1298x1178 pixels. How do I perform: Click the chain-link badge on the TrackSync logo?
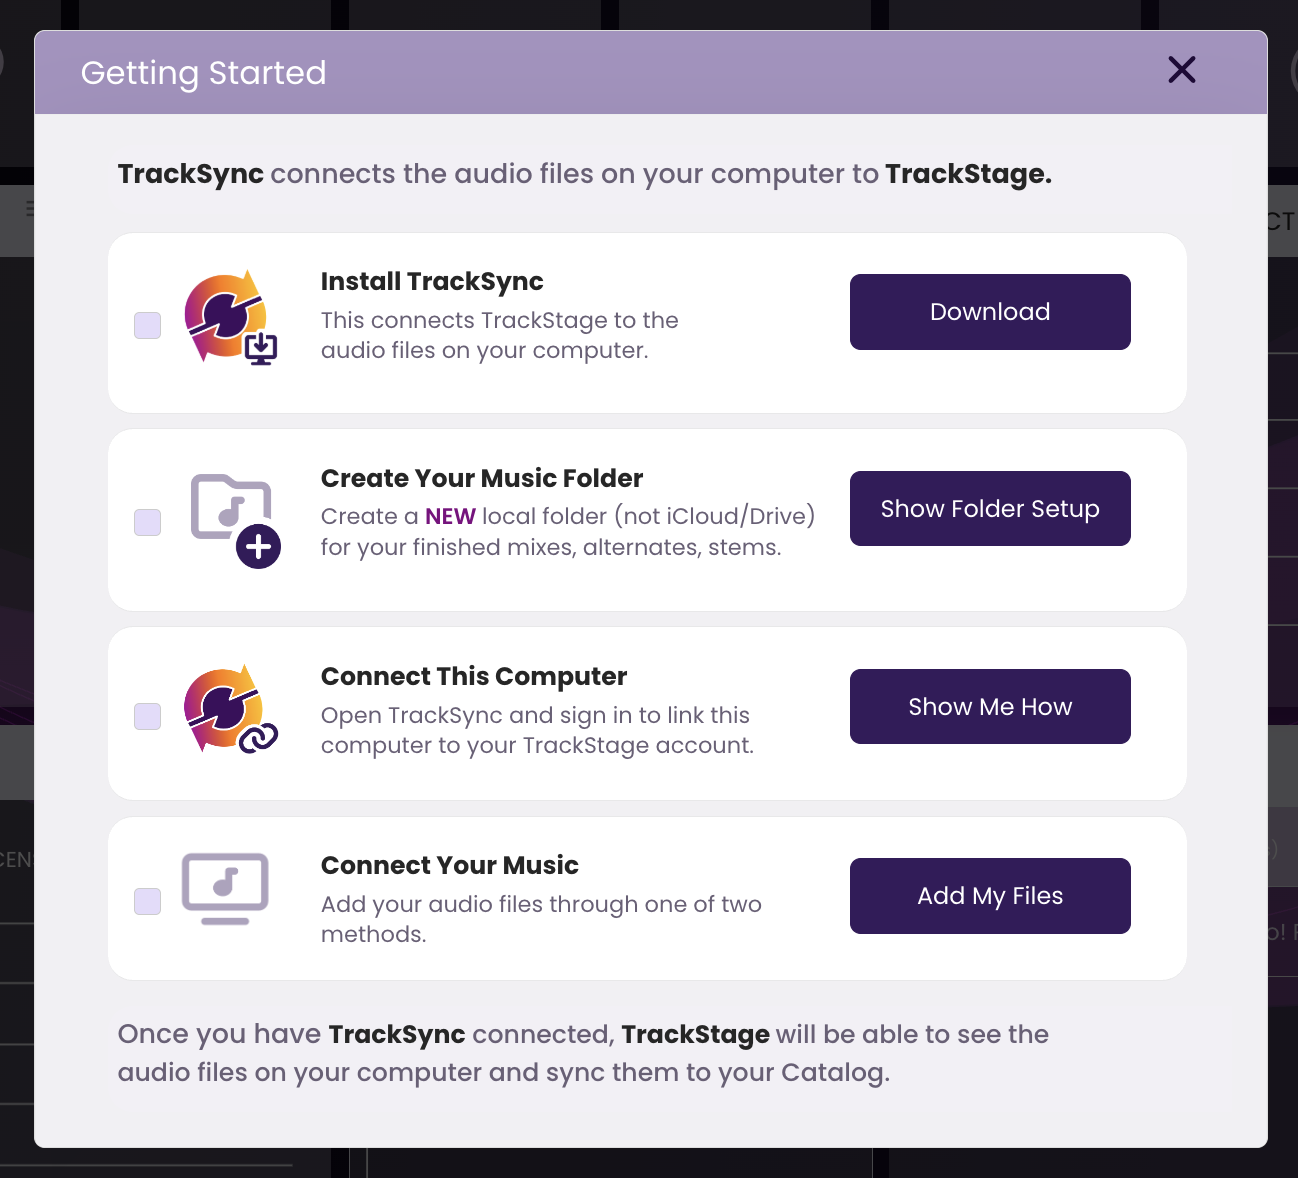point(258,739)
